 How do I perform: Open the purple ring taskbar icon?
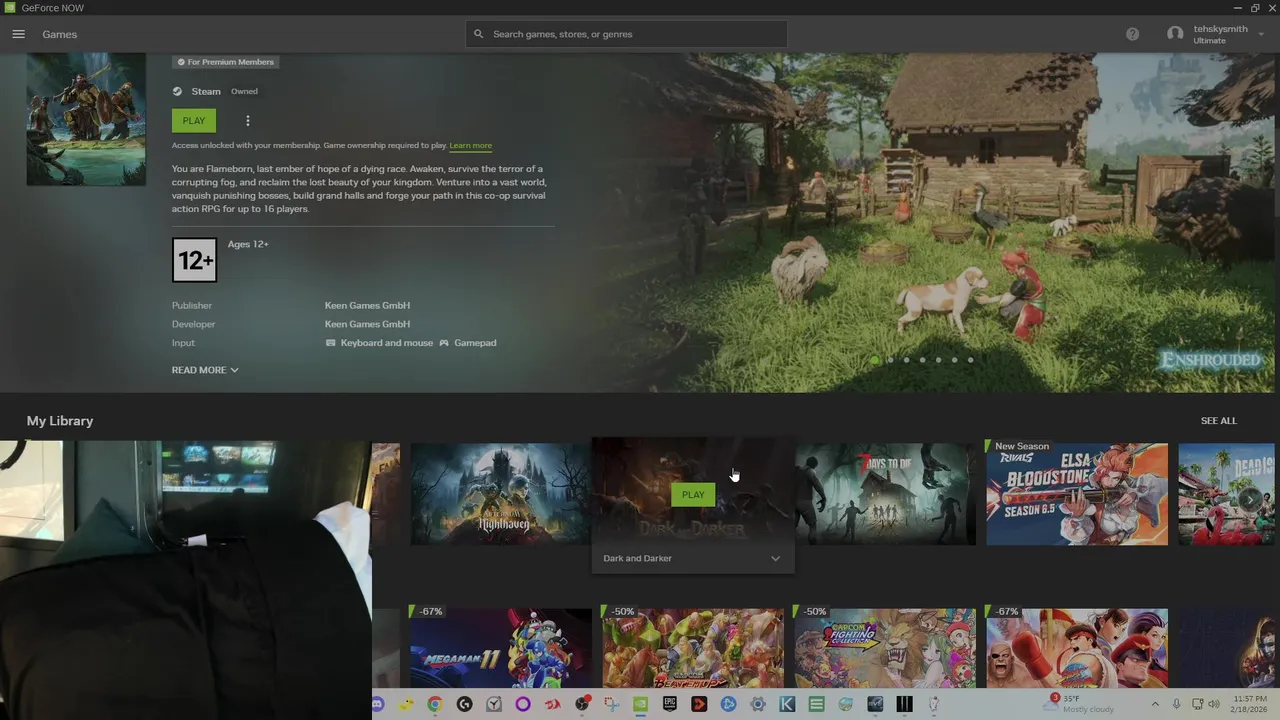coord(523,704)
